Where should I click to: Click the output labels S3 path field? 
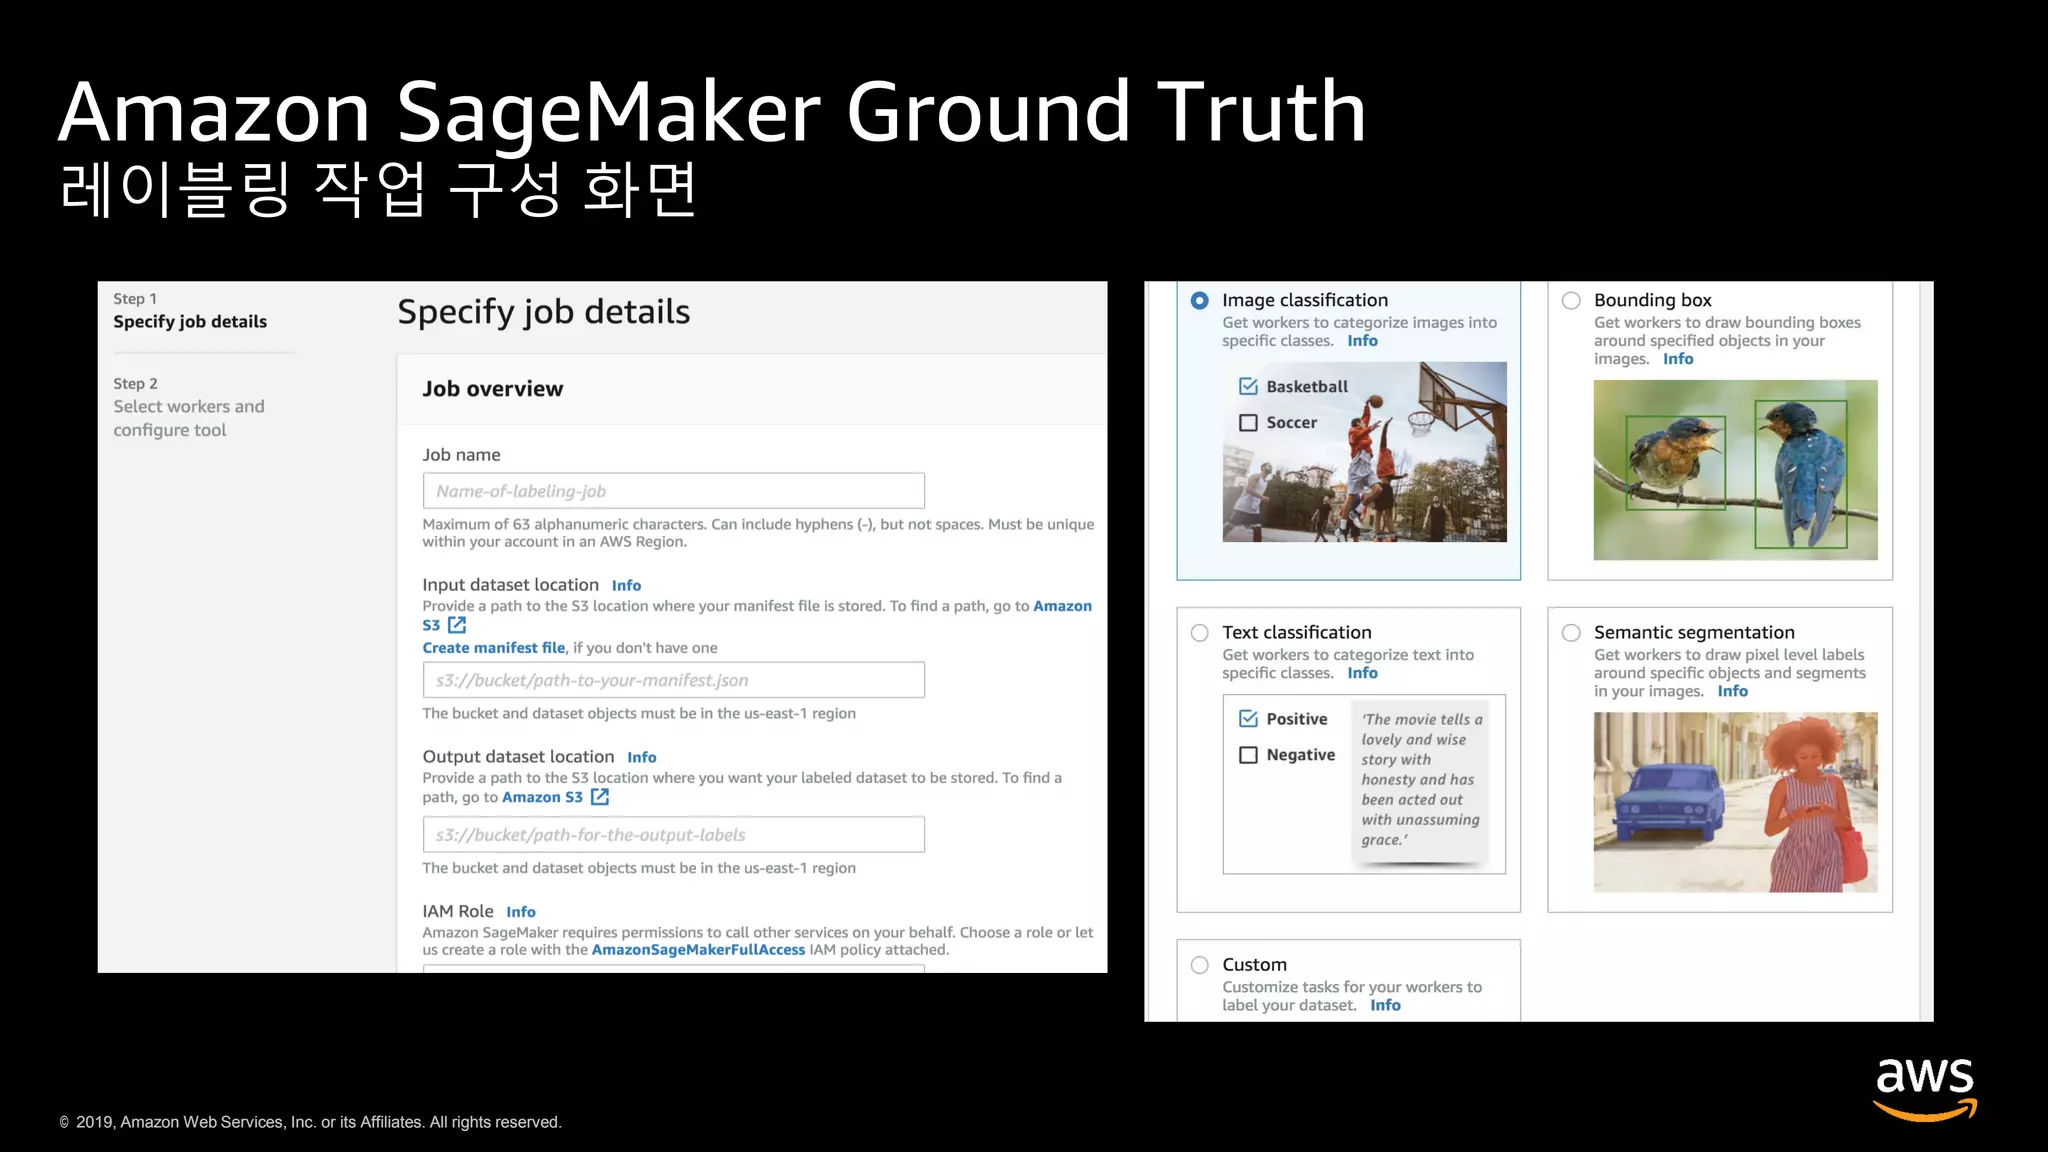[x=673, y=835]
